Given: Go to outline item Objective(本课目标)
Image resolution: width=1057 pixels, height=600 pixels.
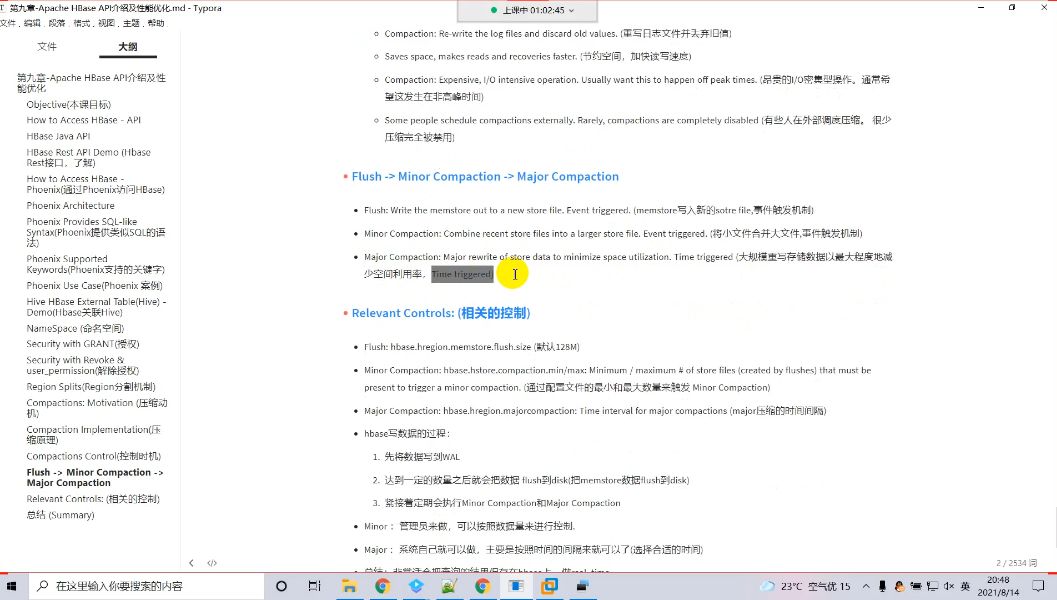Looking at the screenshot, I should point(69,104).
